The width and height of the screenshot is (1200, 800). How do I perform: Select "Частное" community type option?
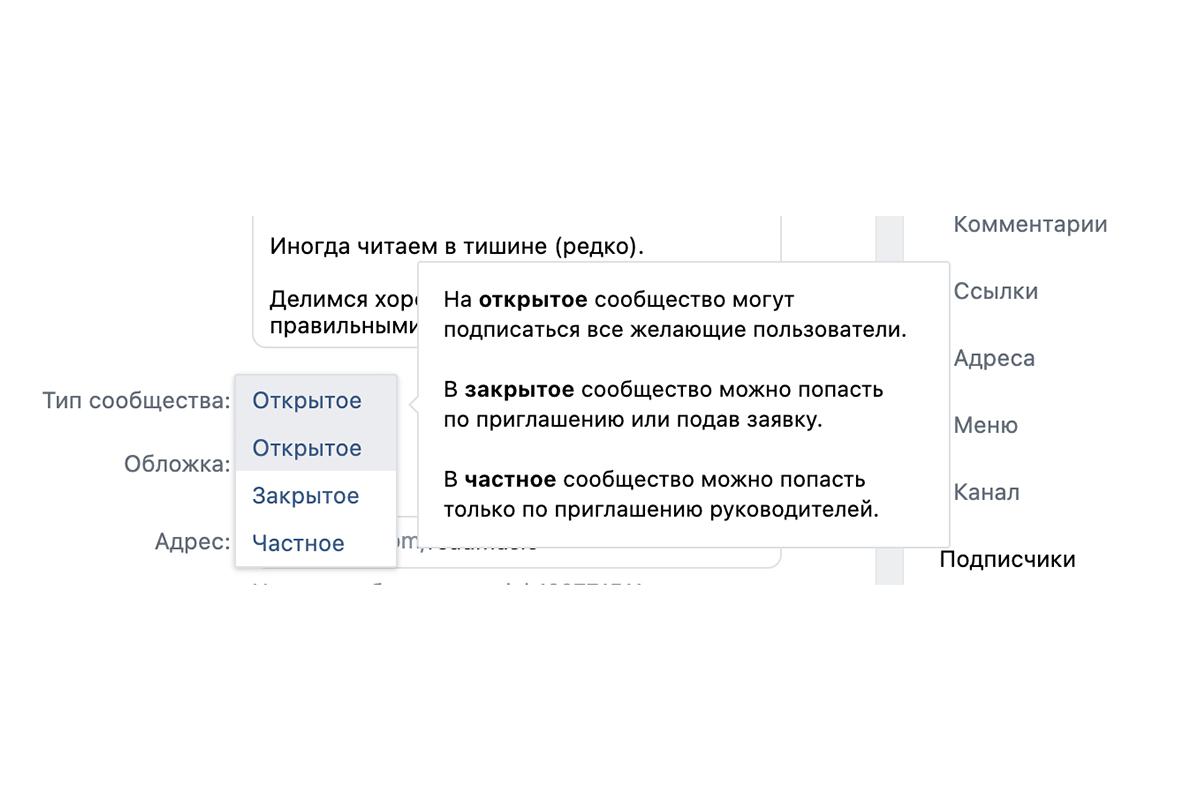[x=298, y=543]
